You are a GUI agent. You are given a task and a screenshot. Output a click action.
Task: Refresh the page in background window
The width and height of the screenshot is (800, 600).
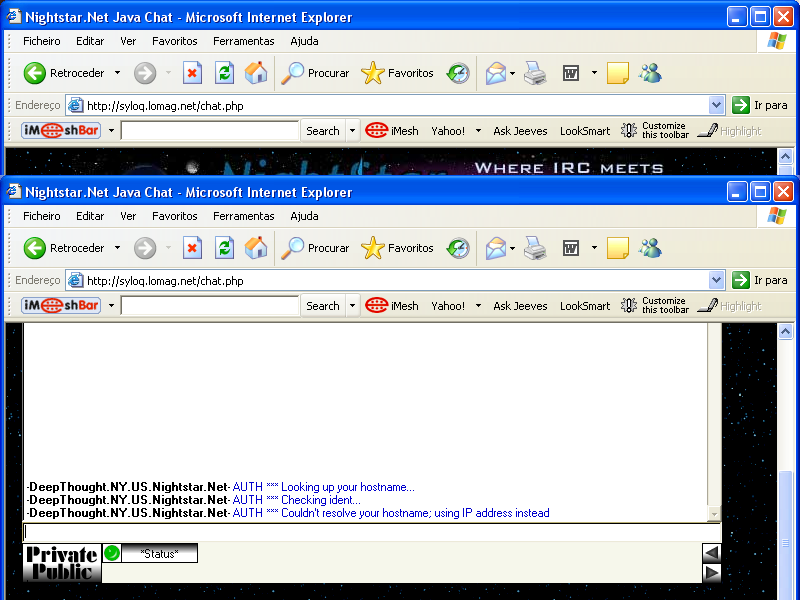(x=224, y=73)
